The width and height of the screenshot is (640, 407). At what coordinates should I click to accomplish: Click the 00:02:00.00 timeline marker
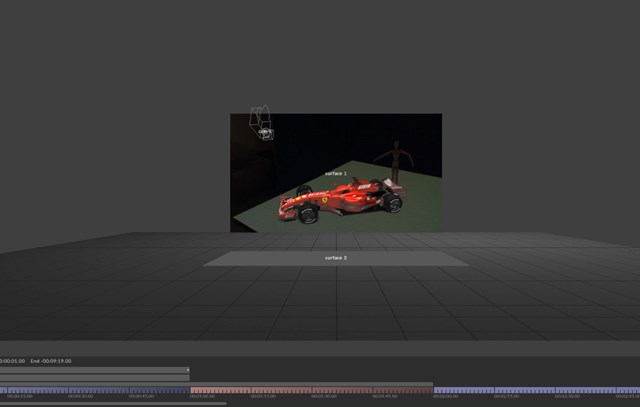446,396
